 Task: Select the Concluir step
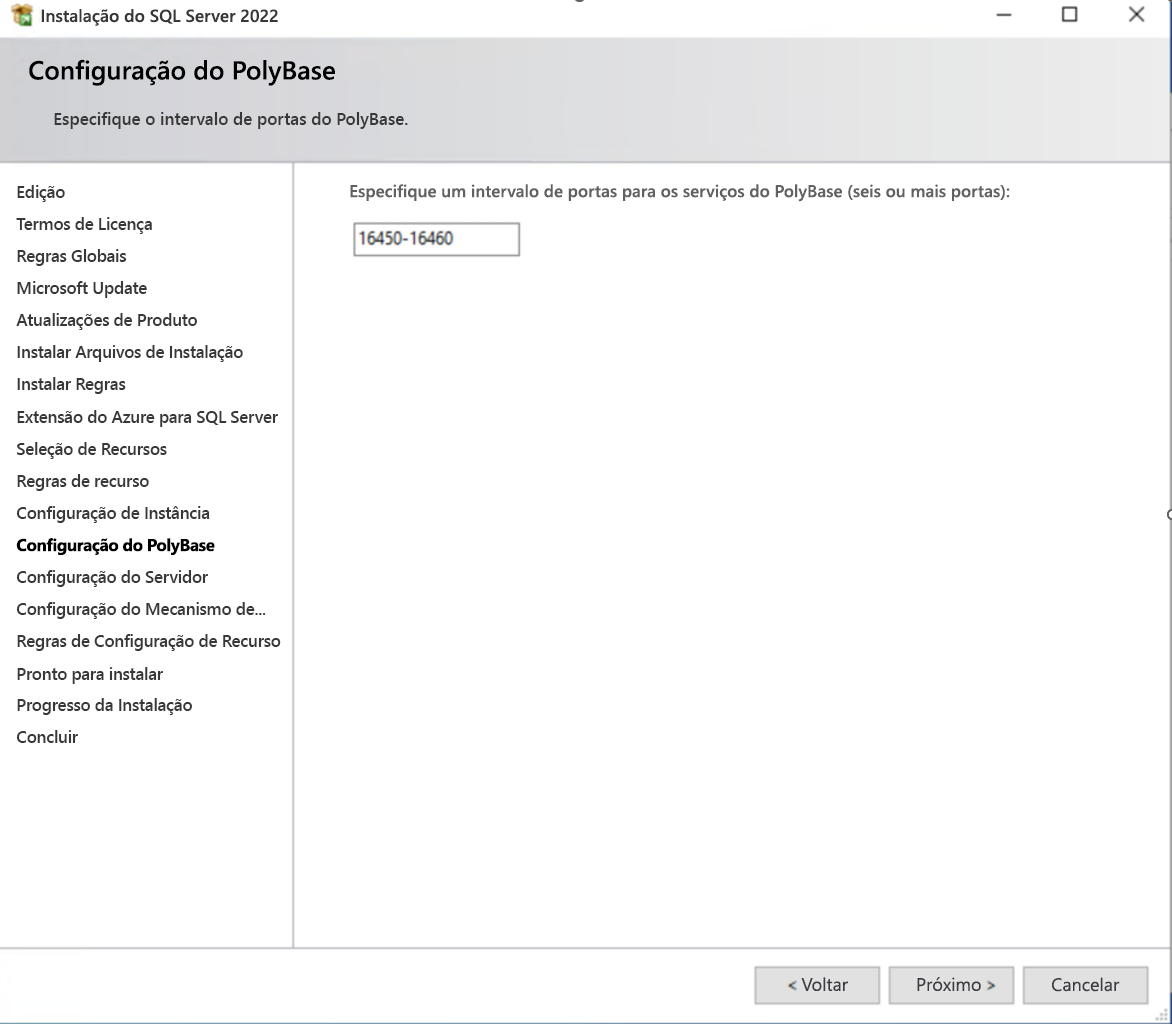(x=44, y=737)
